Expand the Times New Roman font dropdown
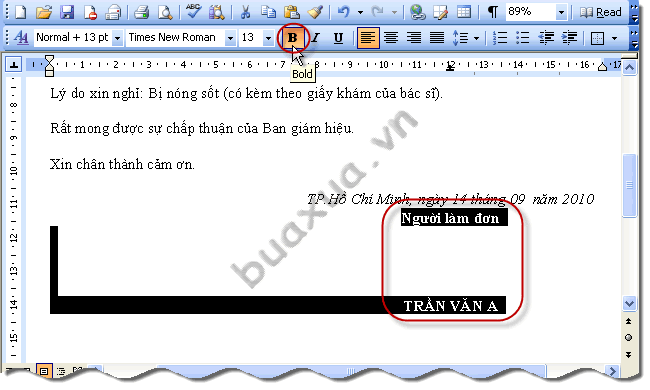 click(230, 38)
